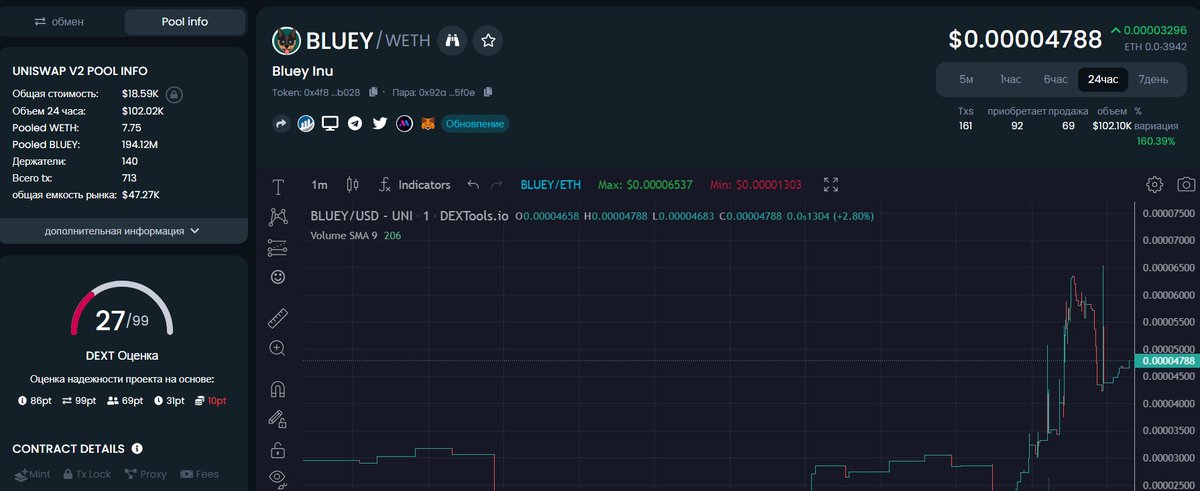This screenshot has height=491, width=1200.
Task: Click the 31pt clock score
Action: 169,401
